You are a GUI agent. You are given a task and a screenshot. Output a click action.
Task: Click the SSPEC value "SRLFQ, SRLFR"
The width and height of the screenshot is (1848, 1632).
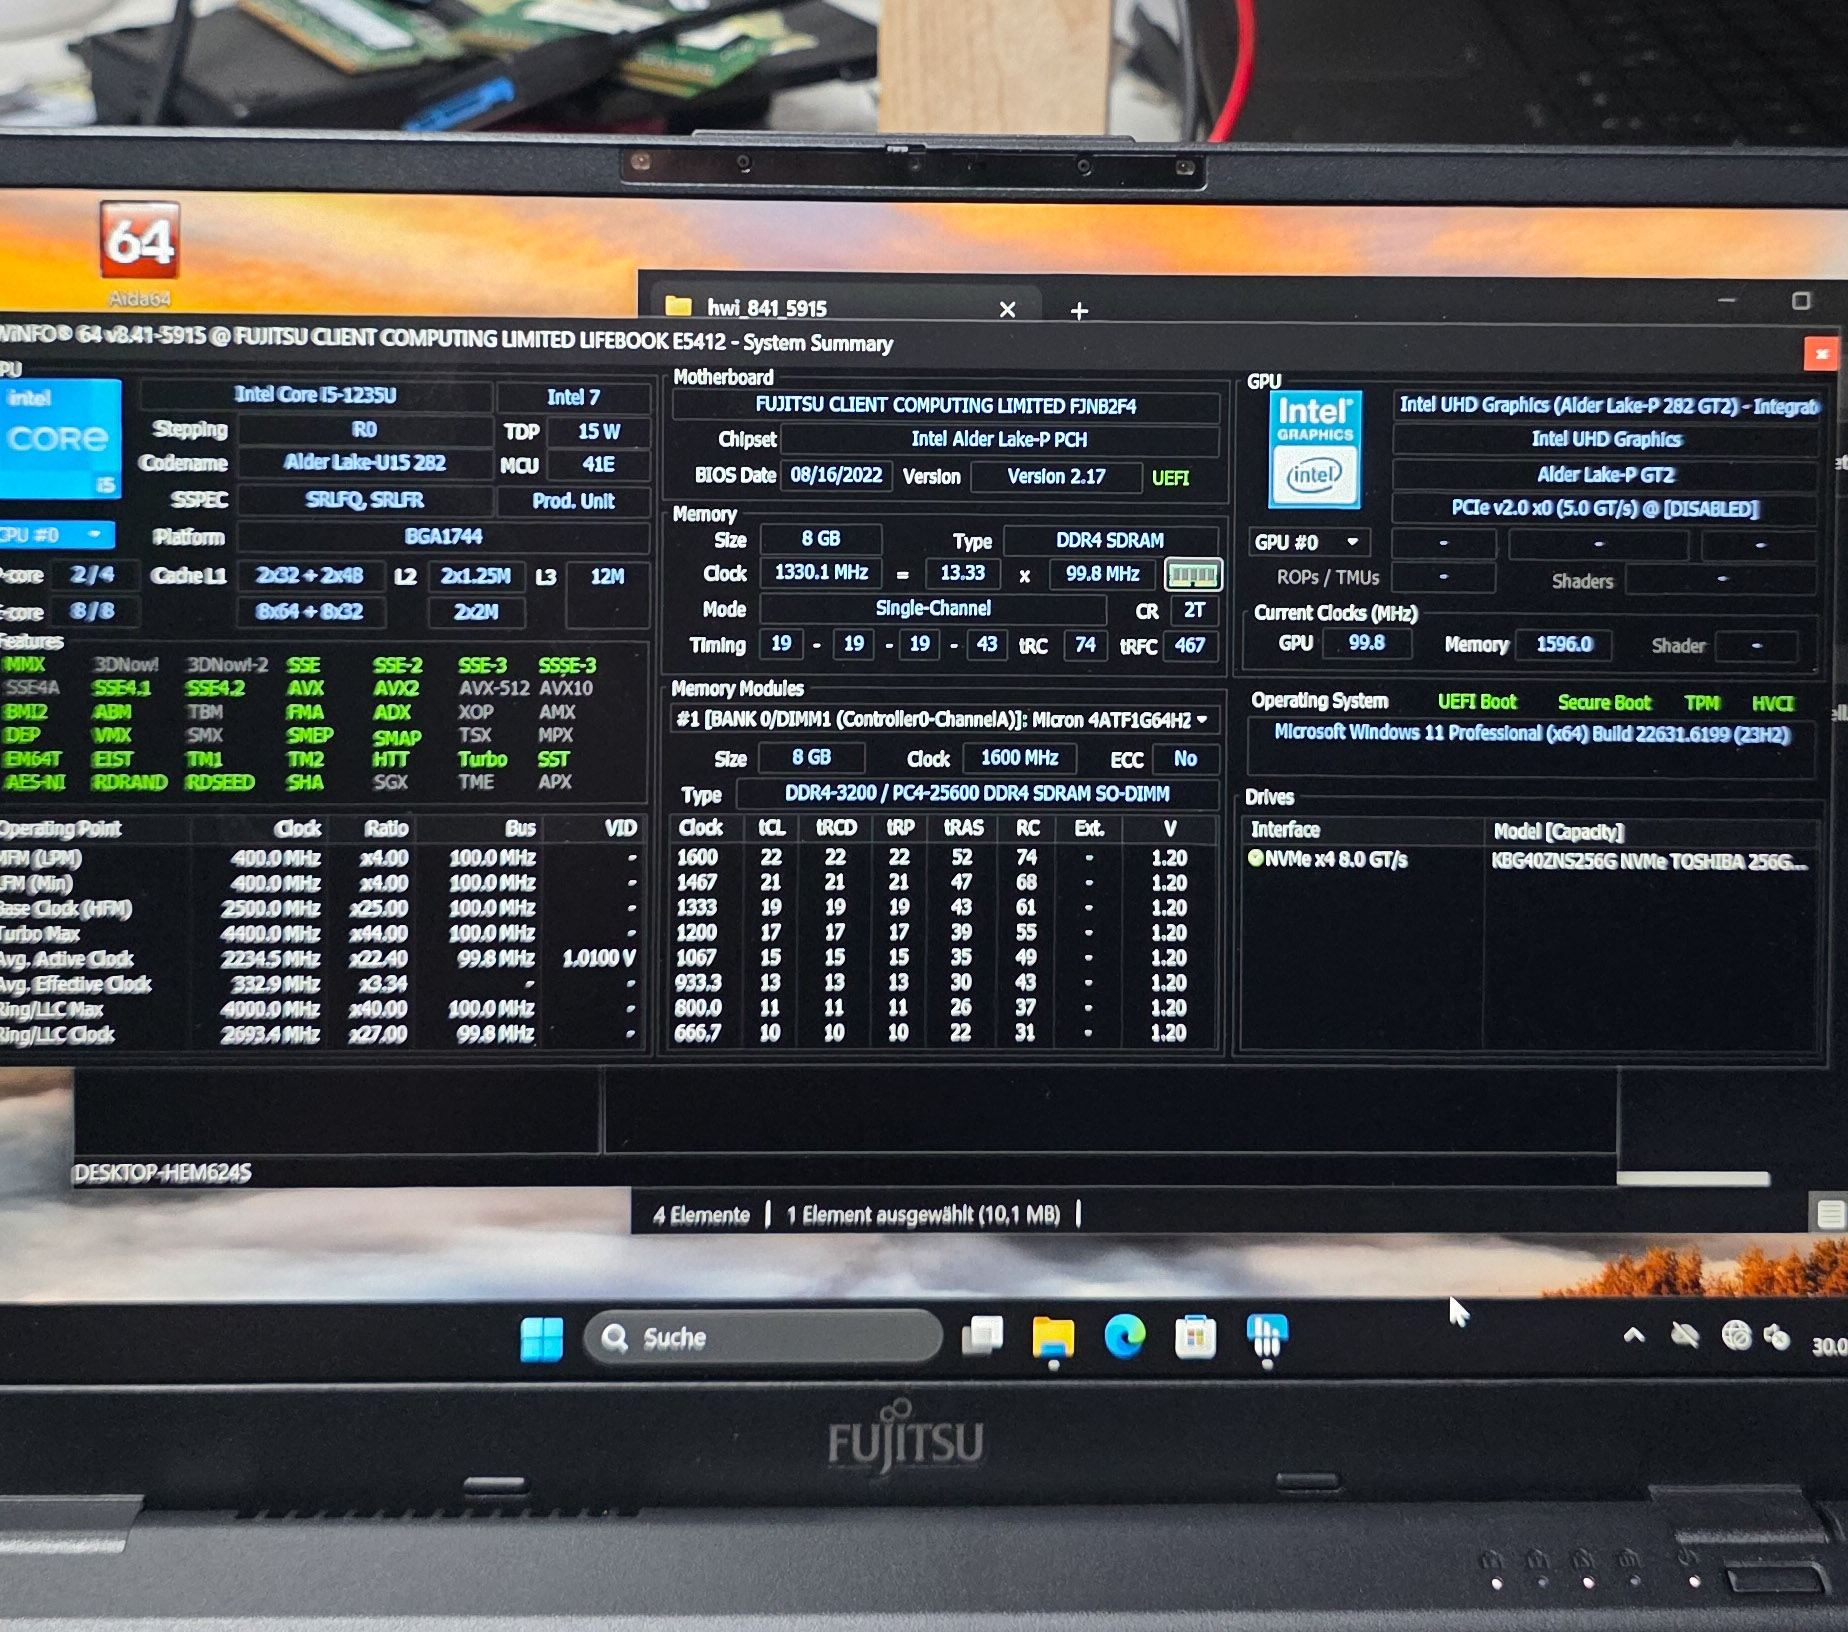click(365, 500)
